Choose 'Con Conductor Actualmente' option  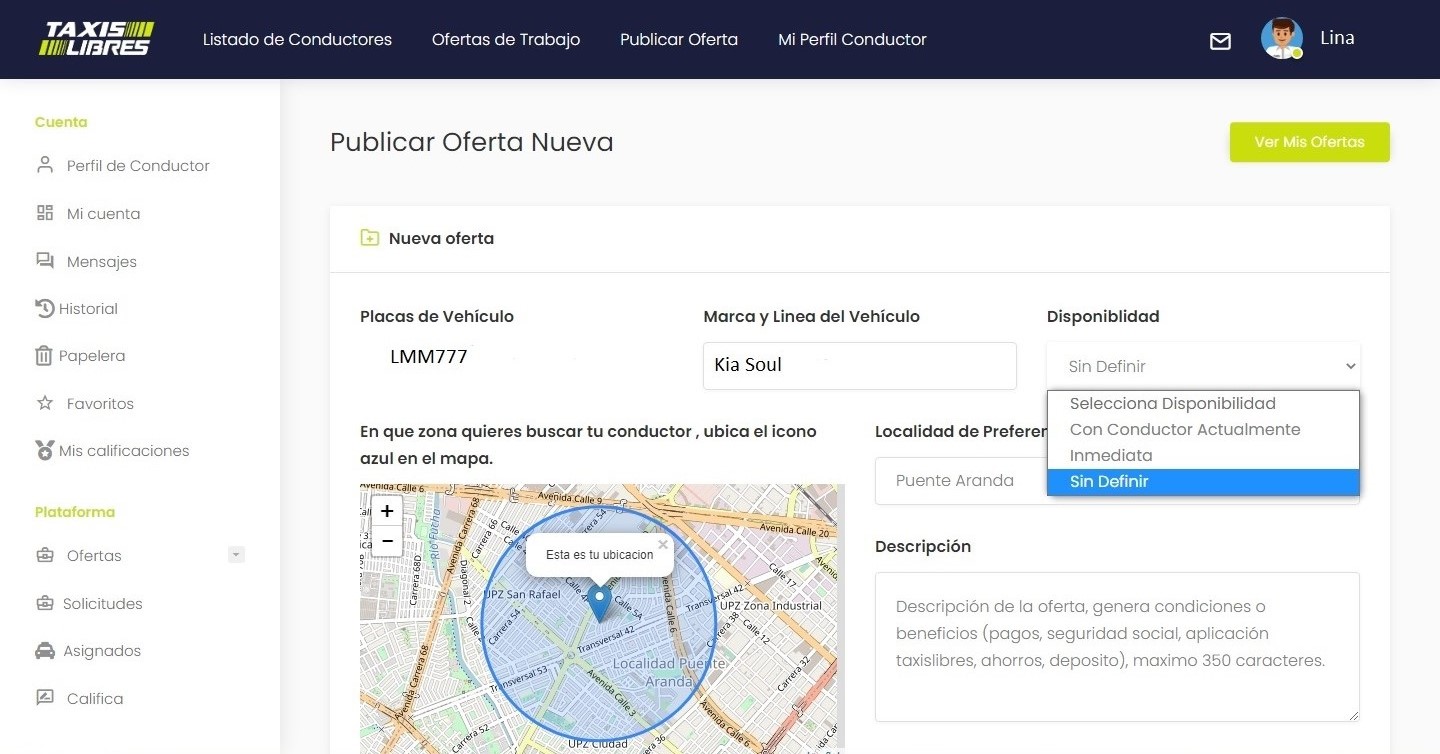1203,430
